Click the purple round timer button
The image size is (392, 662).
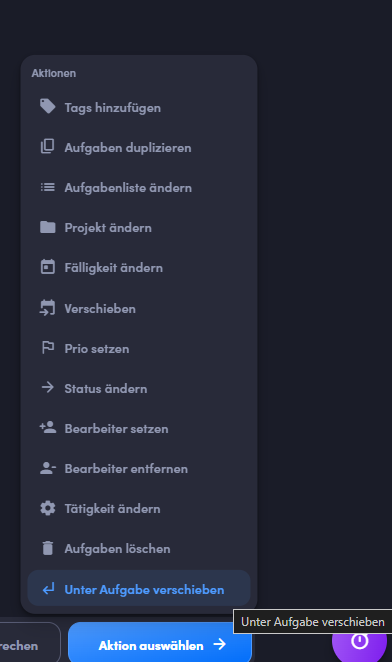359,641
